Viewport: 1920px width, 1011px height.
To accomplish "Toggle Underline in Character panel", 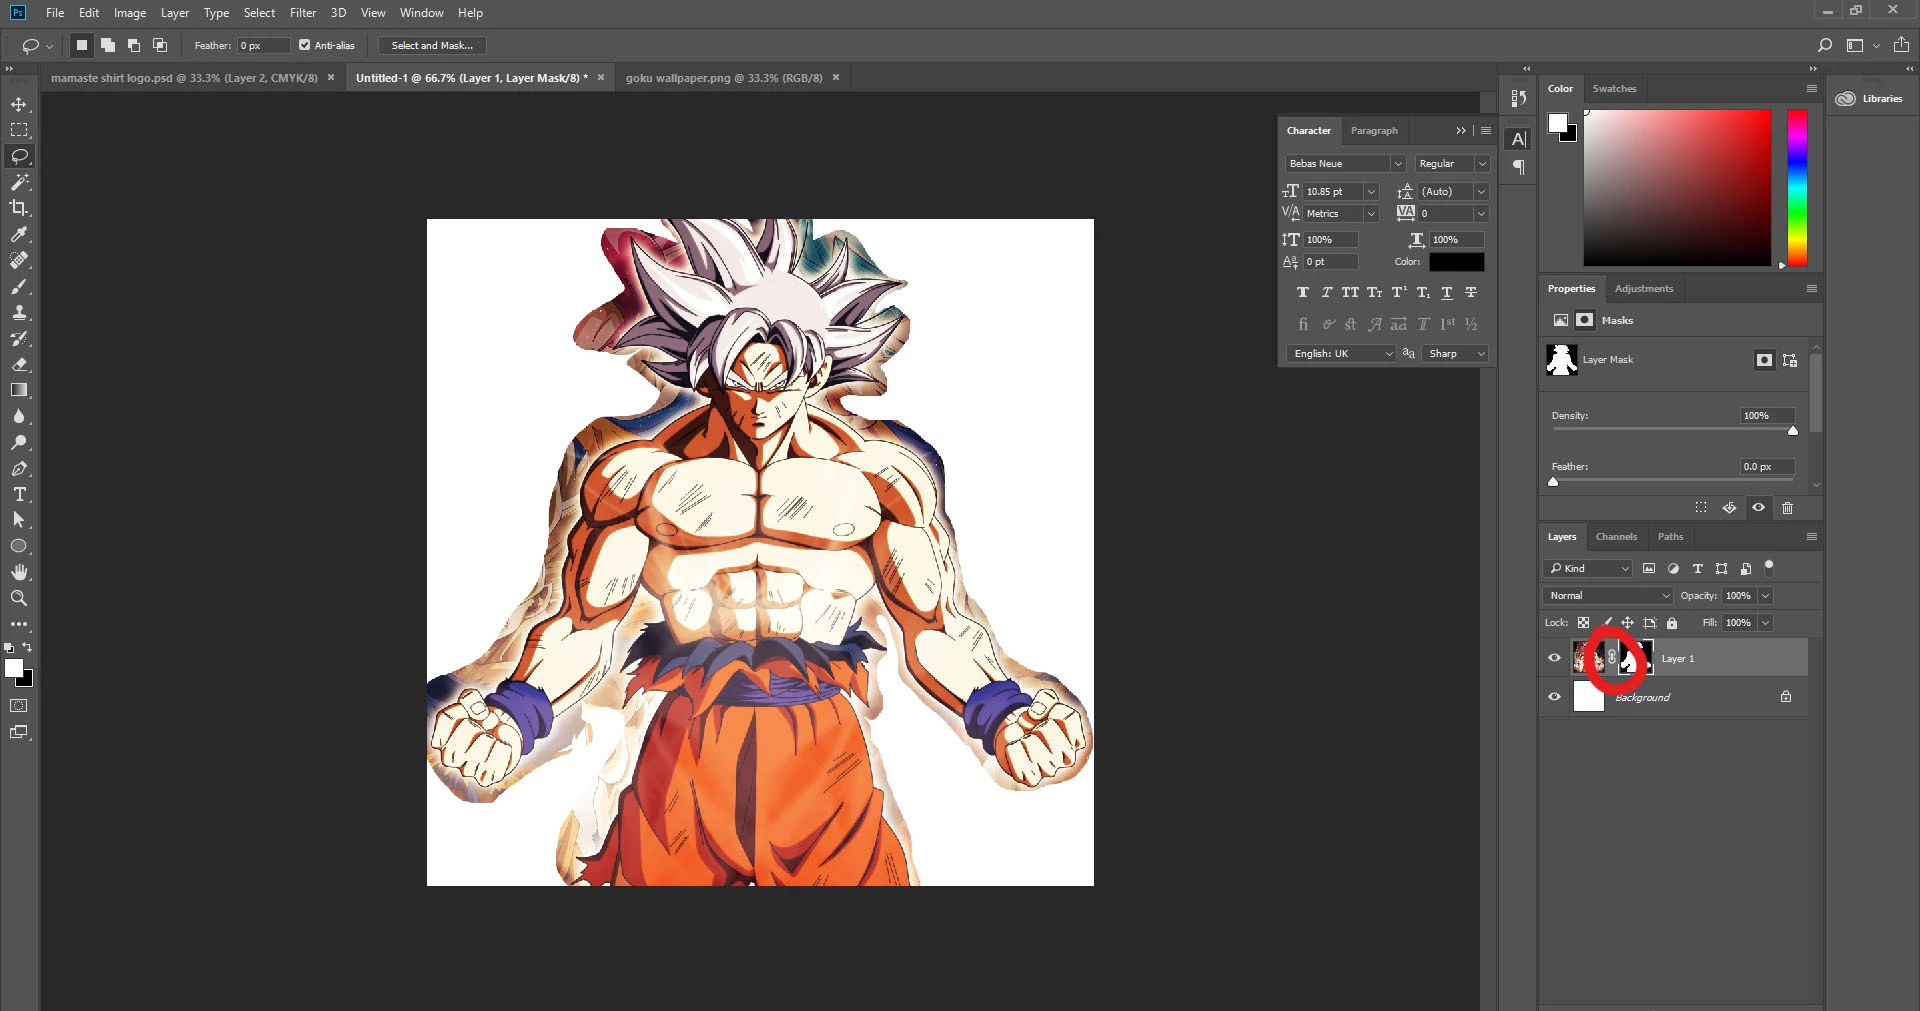I will (1446, 293).
